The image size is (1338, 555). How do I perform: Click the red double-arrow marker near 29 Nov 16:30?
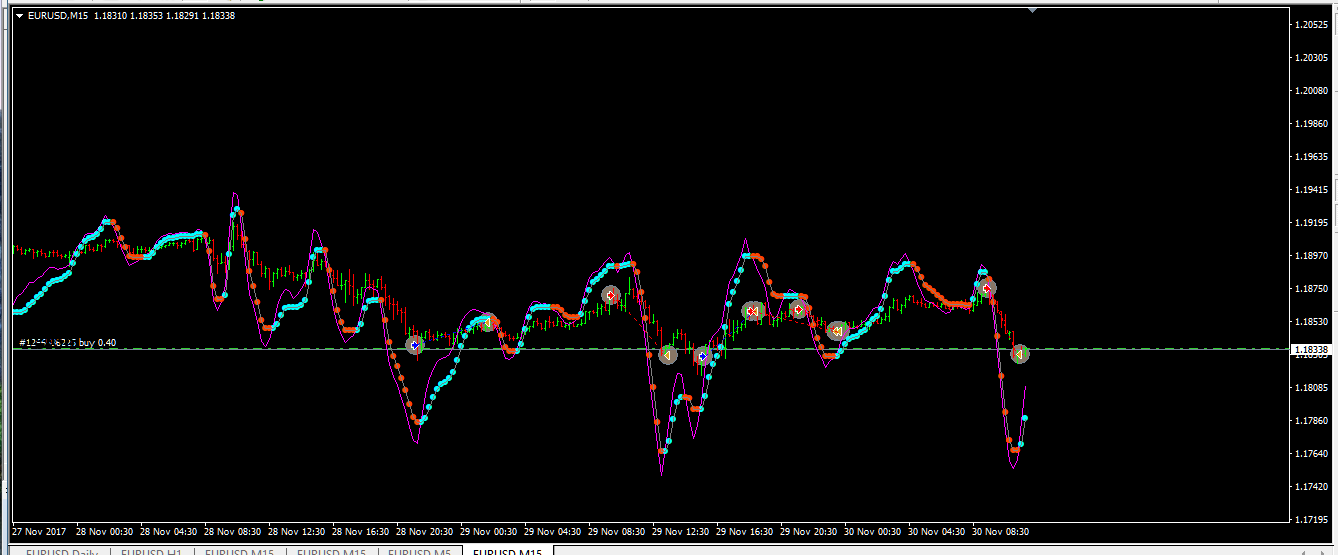753,311
